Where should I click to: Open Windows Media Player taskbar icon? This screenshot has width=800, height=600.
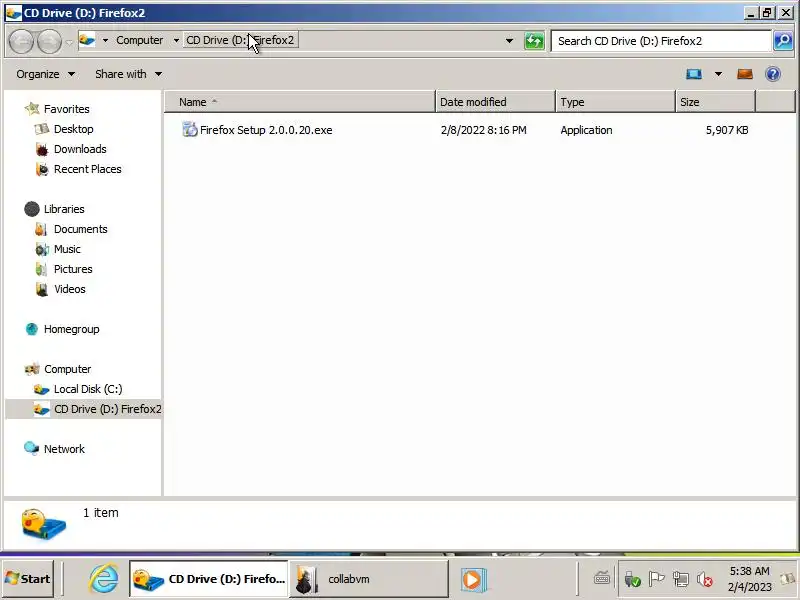point(474,580)
